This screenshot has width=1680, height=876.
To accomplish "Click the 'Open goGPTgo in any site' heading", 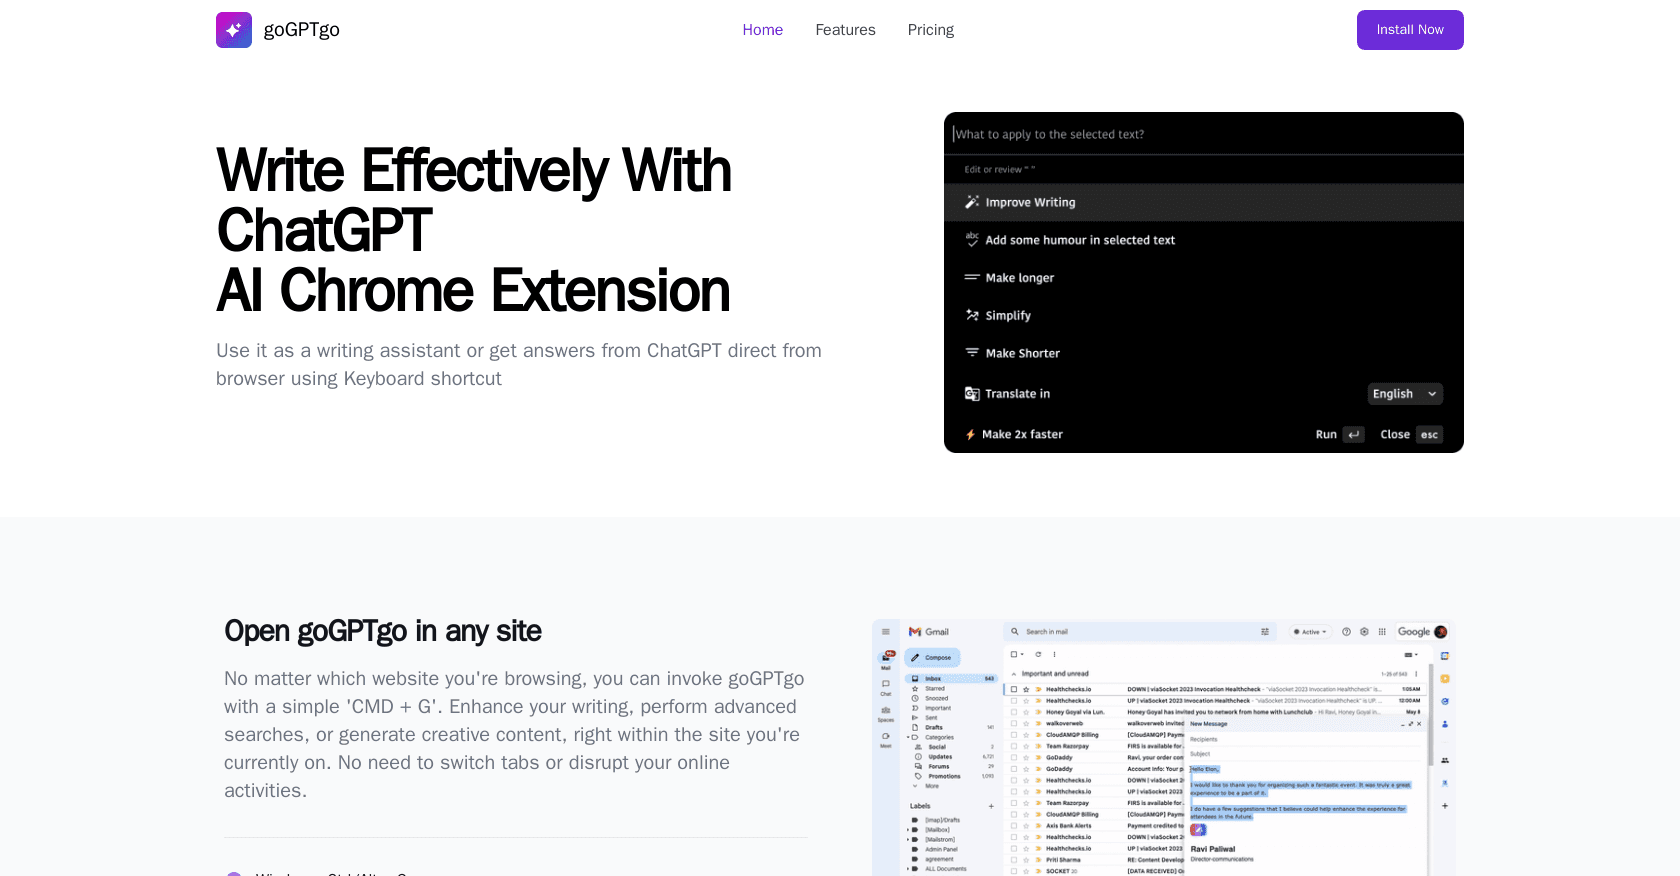I will click(383, 631).
